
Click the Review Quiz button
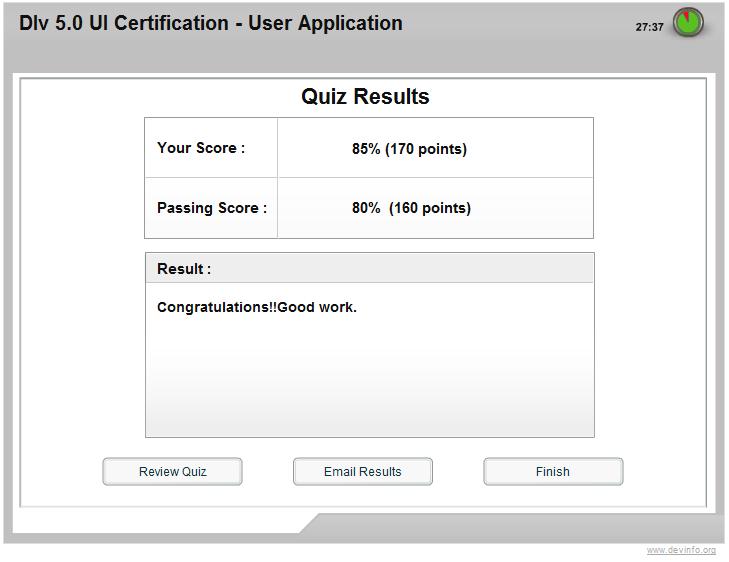click(x=172, y=471)
